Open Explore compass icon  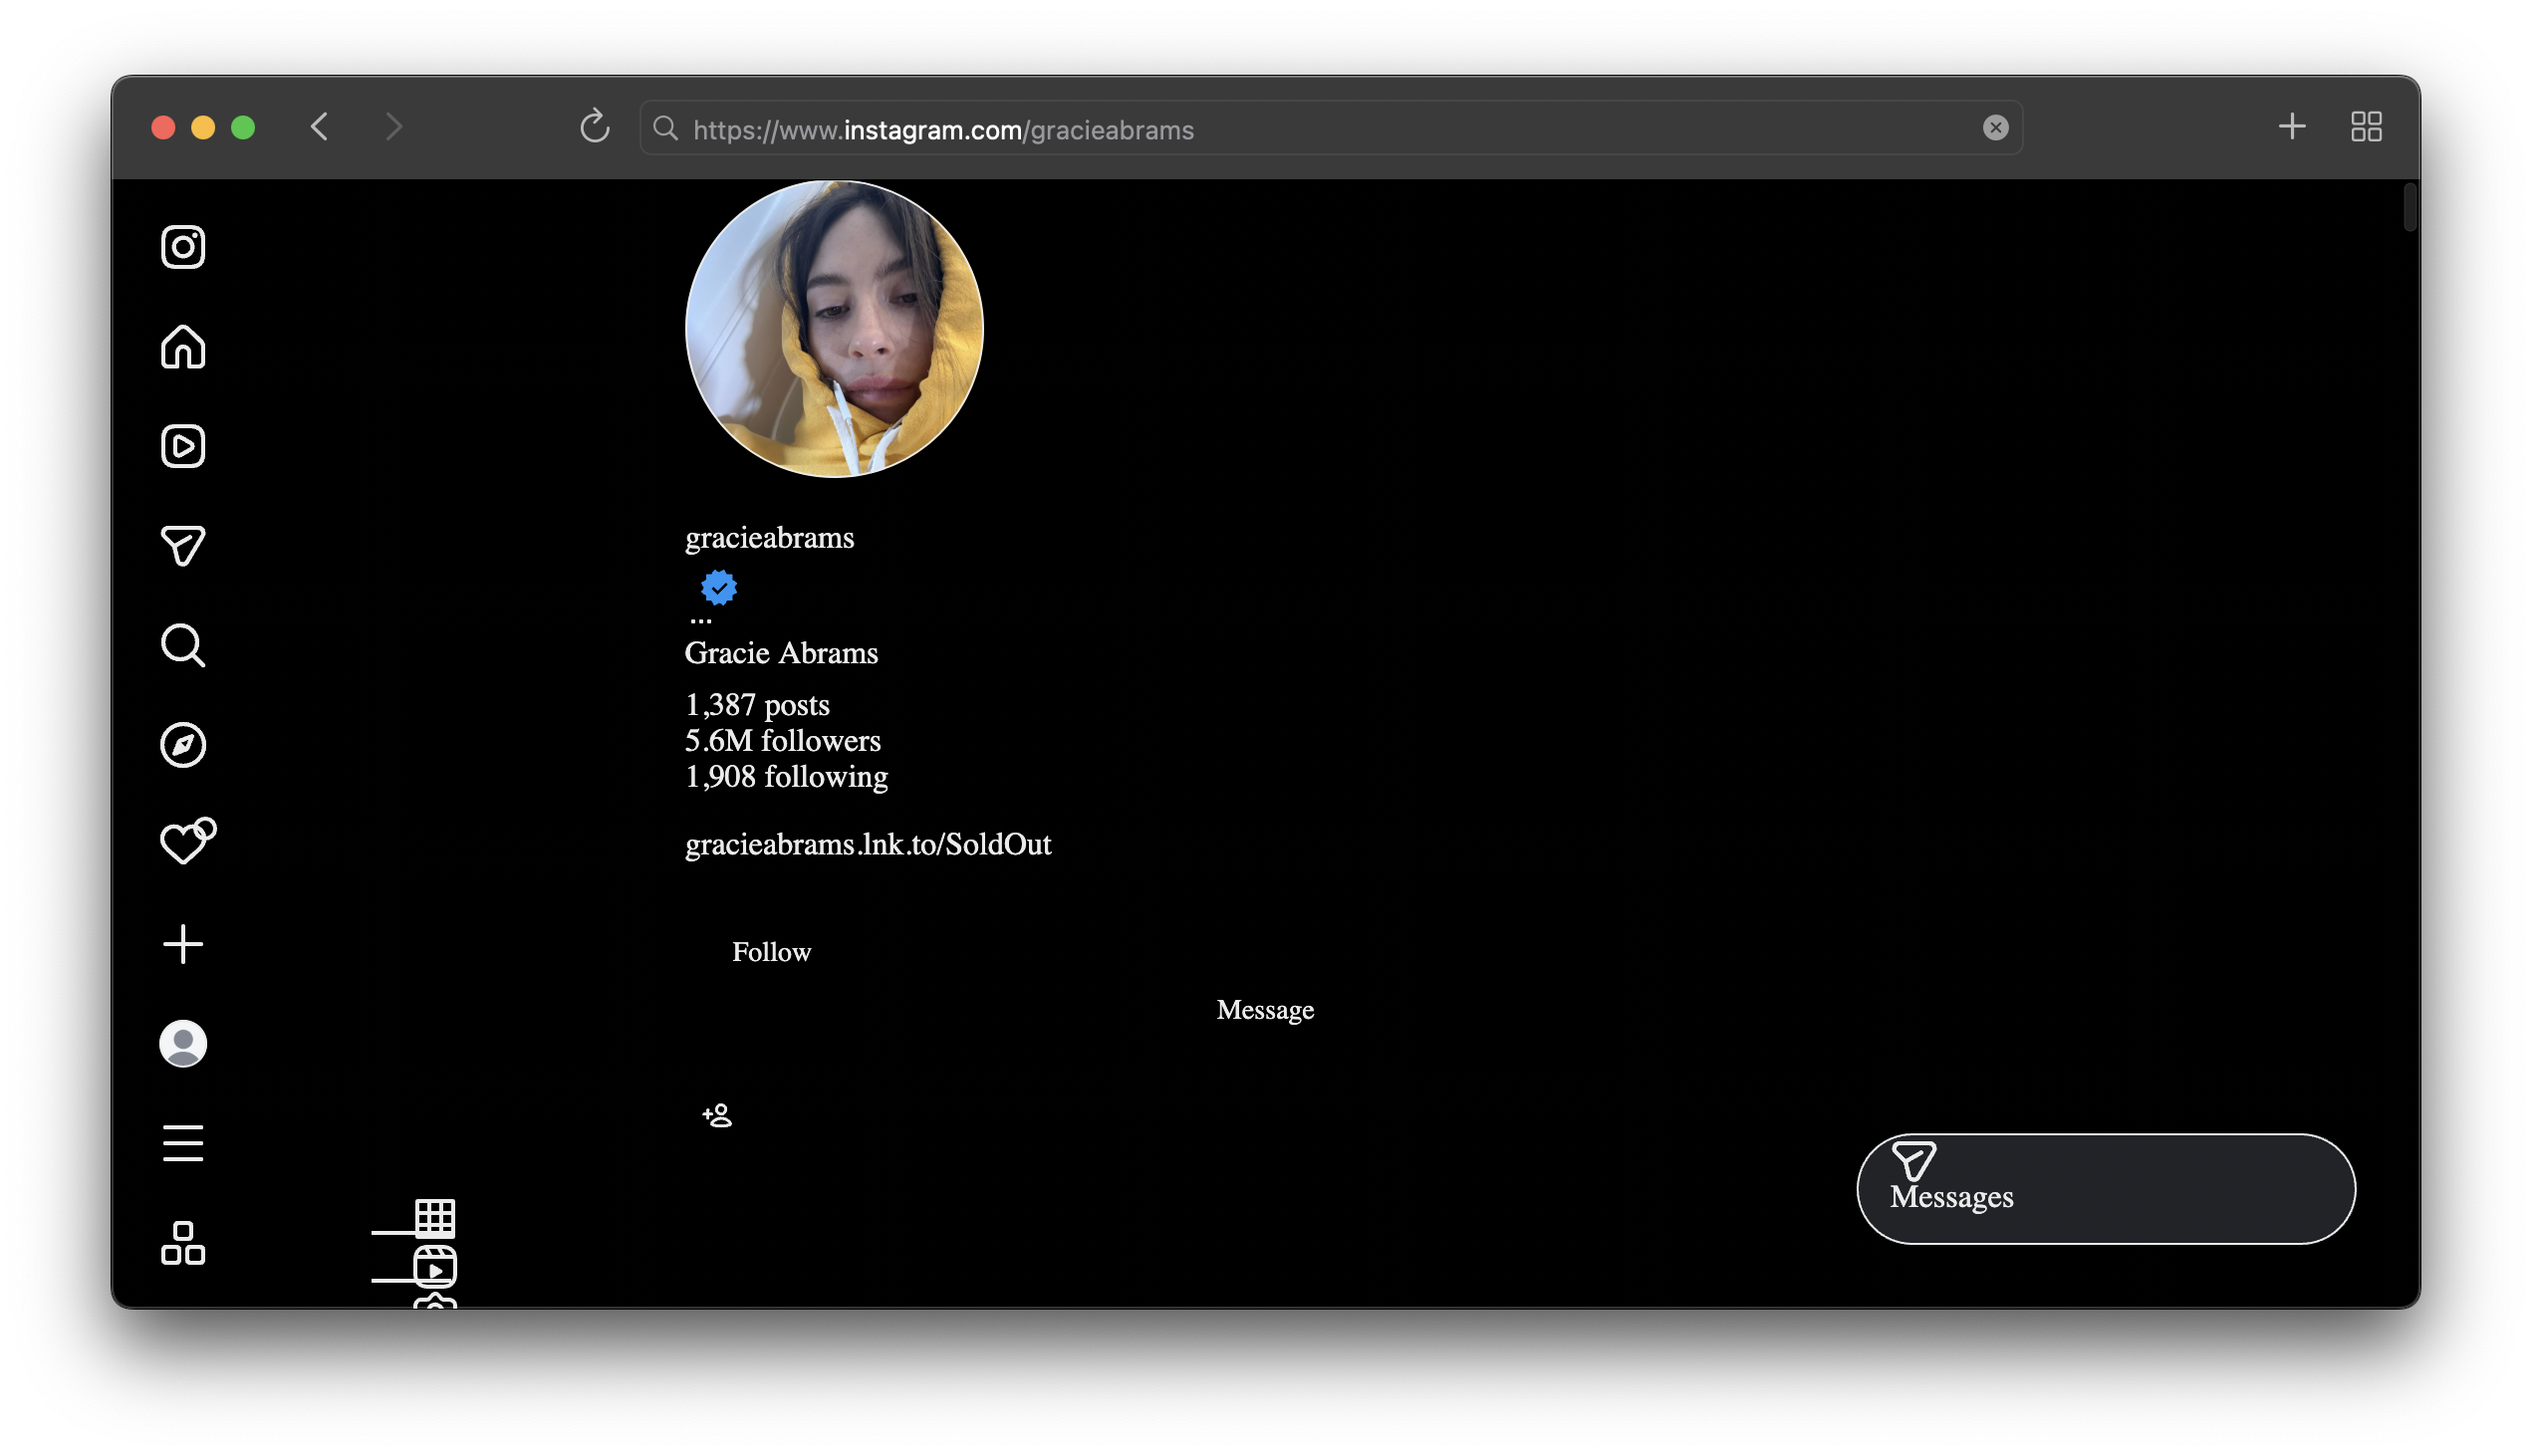(x=183, y=745)
